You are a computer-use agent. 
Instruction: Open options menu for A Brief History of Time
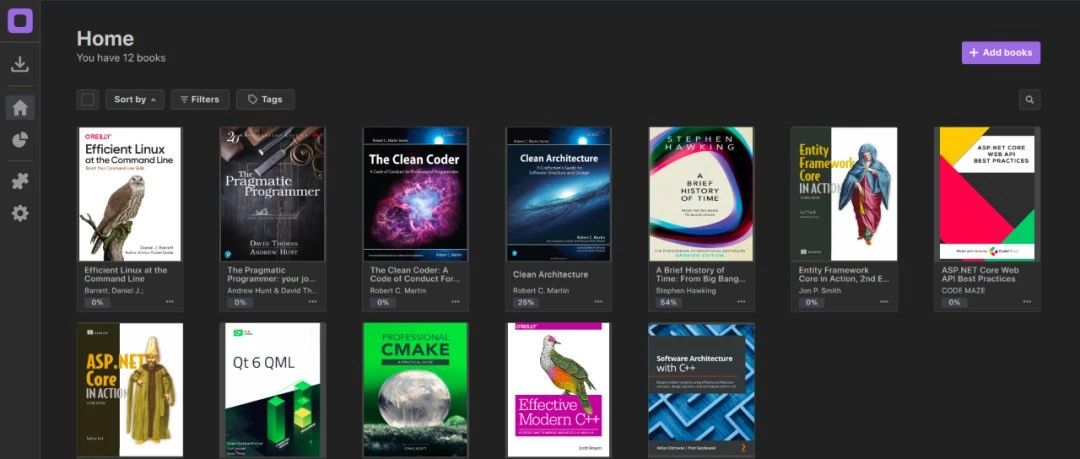741,302
